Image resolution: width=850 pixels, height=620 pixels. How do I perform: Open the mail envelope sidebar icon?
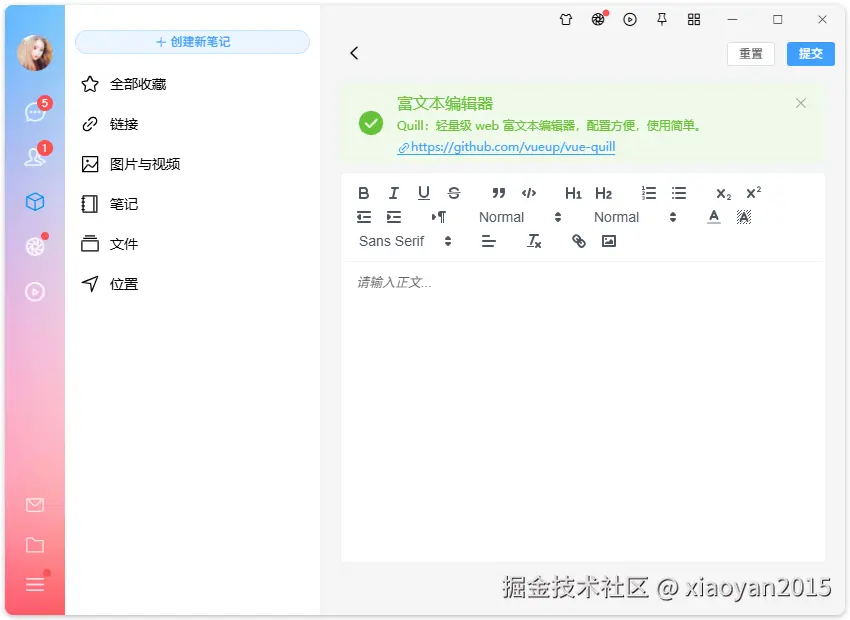click(35, 505)
